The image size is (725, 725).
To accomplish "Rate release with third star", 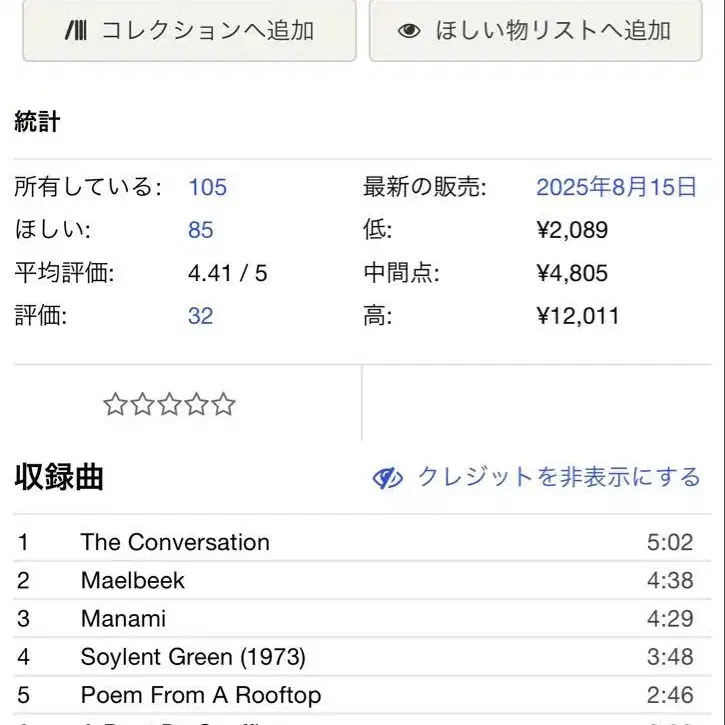I will point(169,405).
